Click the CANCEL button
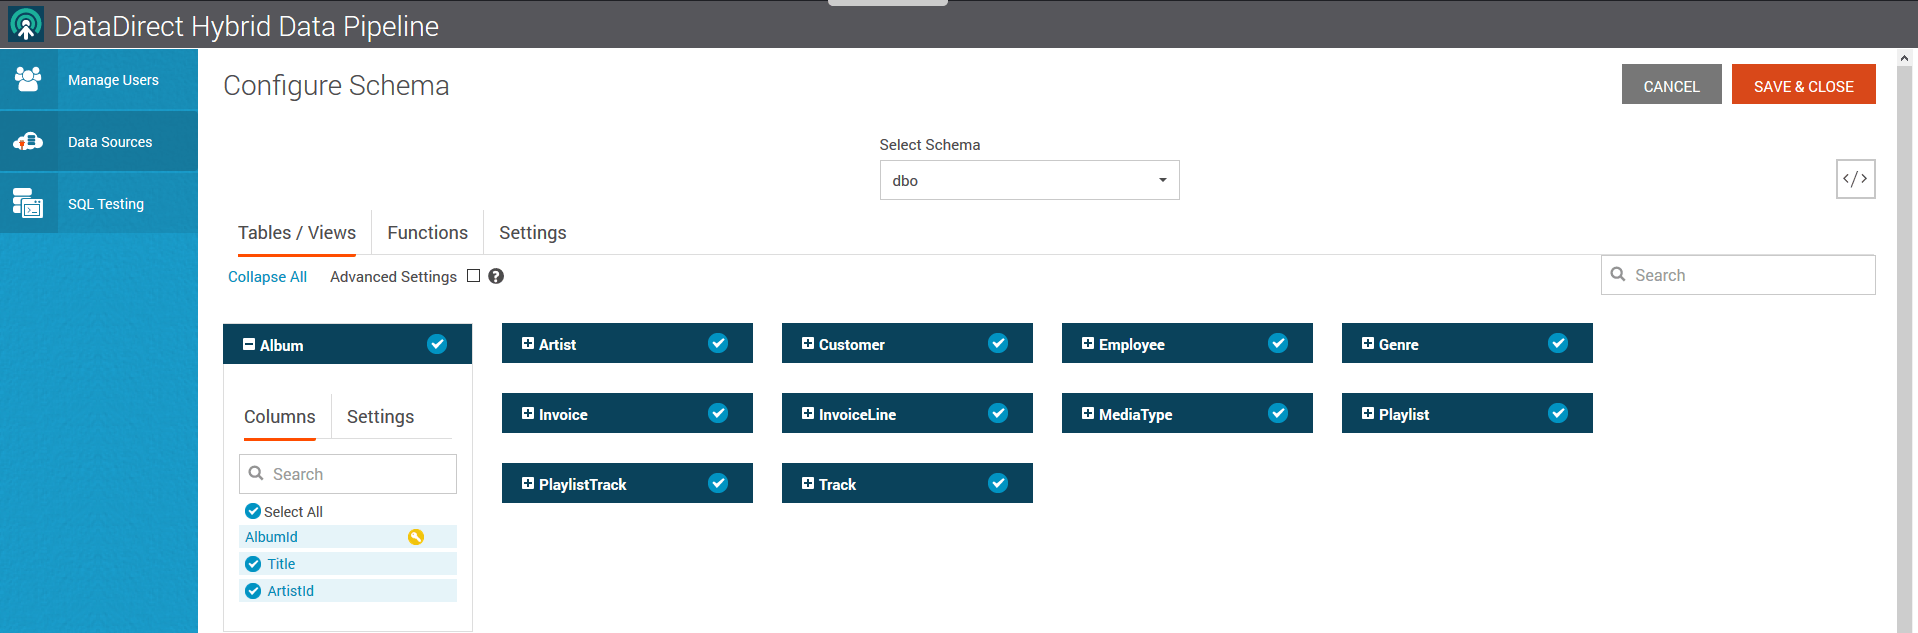This screenshot has height=633, width=1918. click(x=1672, y=86)
